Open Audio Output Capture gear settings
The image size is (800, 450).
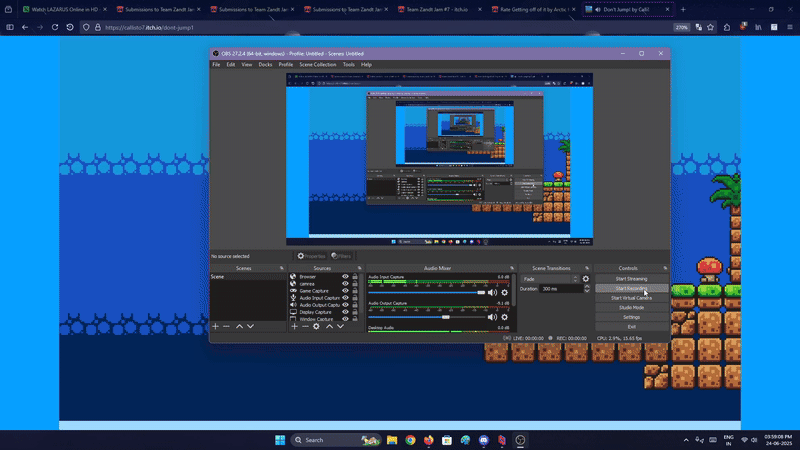click(505, 317)
